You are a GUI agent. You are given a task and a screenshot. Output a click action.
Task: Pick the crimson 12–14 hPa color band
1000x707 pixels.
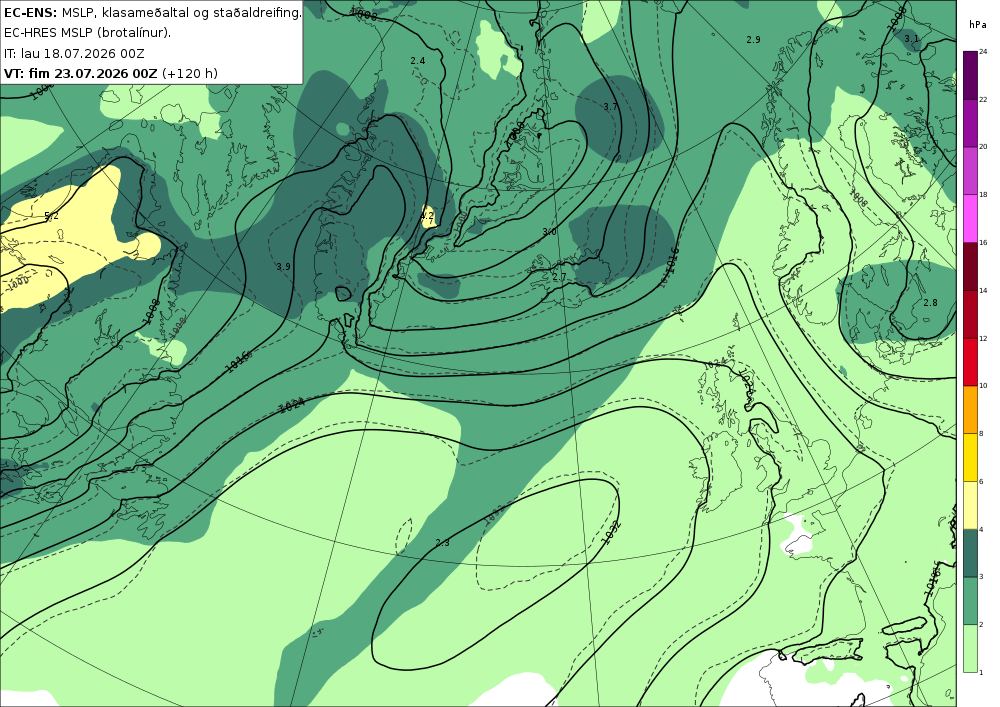point(970,314)
